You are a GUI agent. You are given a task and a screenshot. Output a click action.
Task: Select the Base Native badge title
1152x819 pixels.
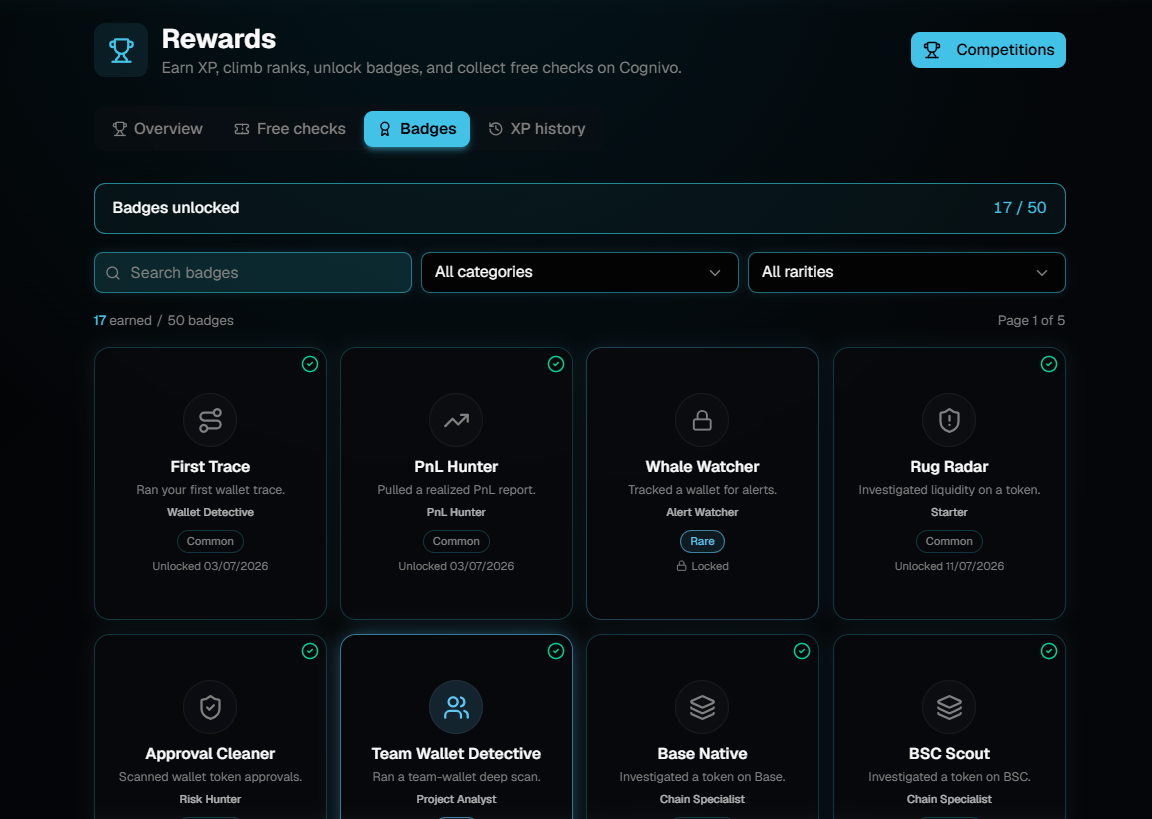tap(702, 754)
